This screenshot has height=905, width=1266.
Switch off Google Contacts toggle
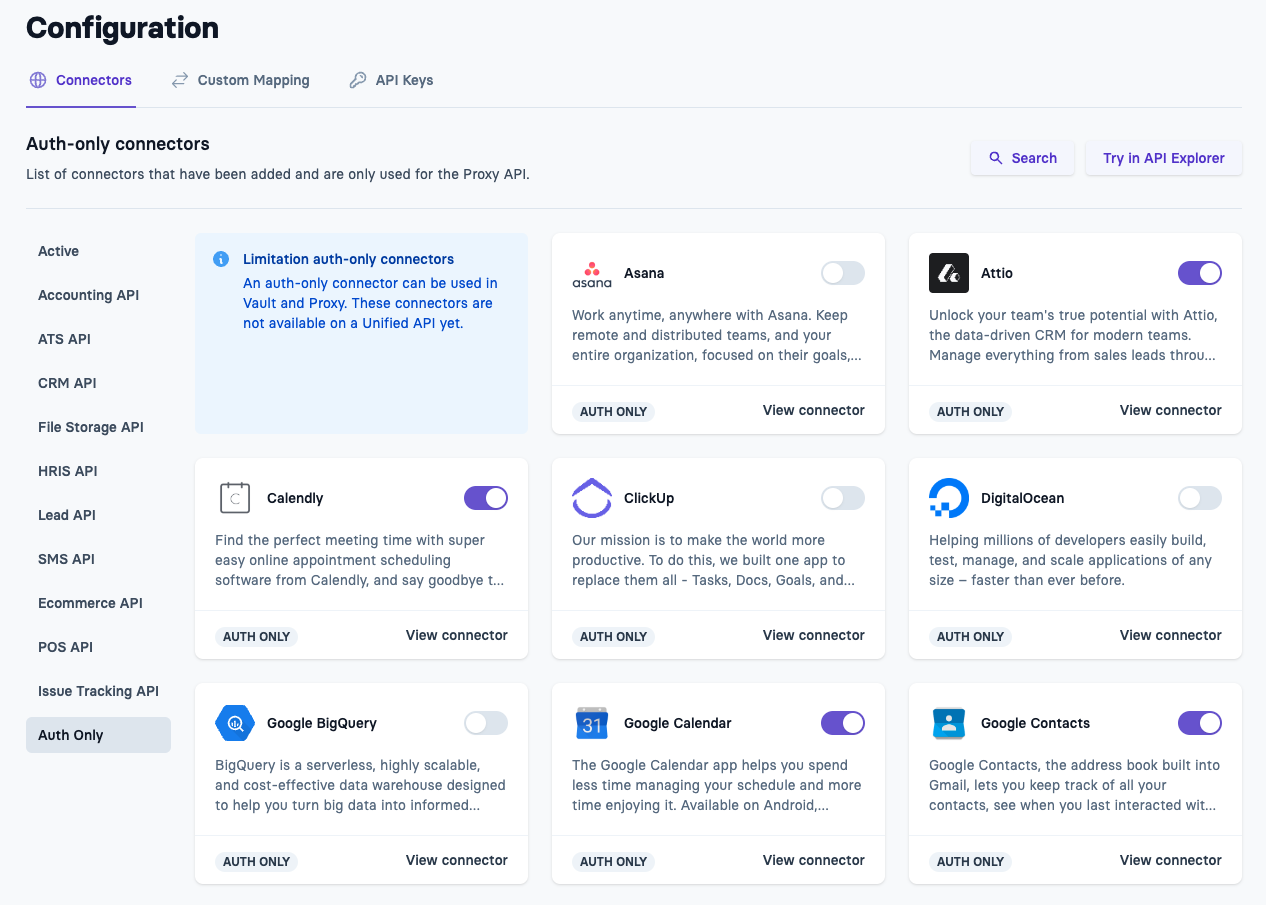click(1200, 723)
